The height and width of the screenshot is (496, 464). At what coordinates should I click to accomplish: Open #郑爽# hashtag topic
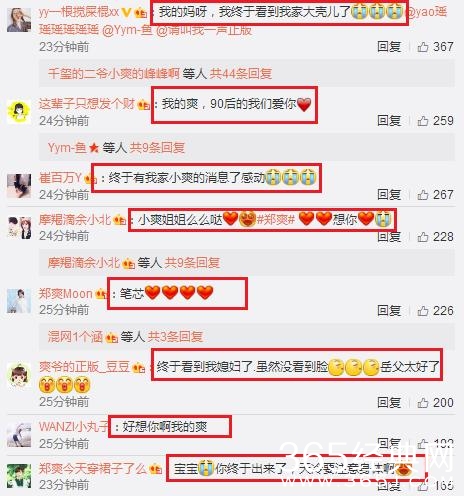(276, 220)
